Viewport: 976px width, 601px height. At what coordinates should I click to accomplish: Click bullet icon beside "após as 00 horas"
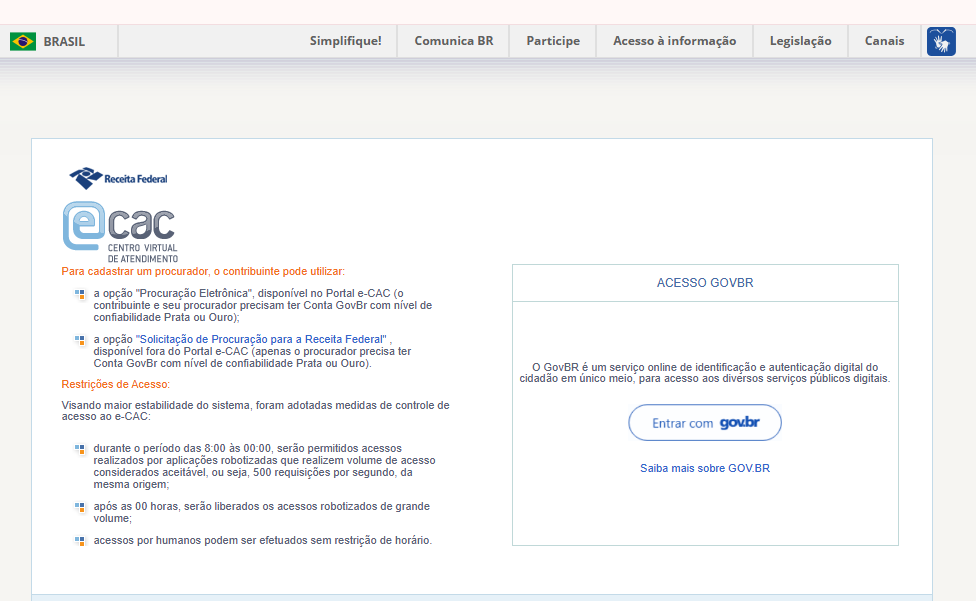(80, 507)
